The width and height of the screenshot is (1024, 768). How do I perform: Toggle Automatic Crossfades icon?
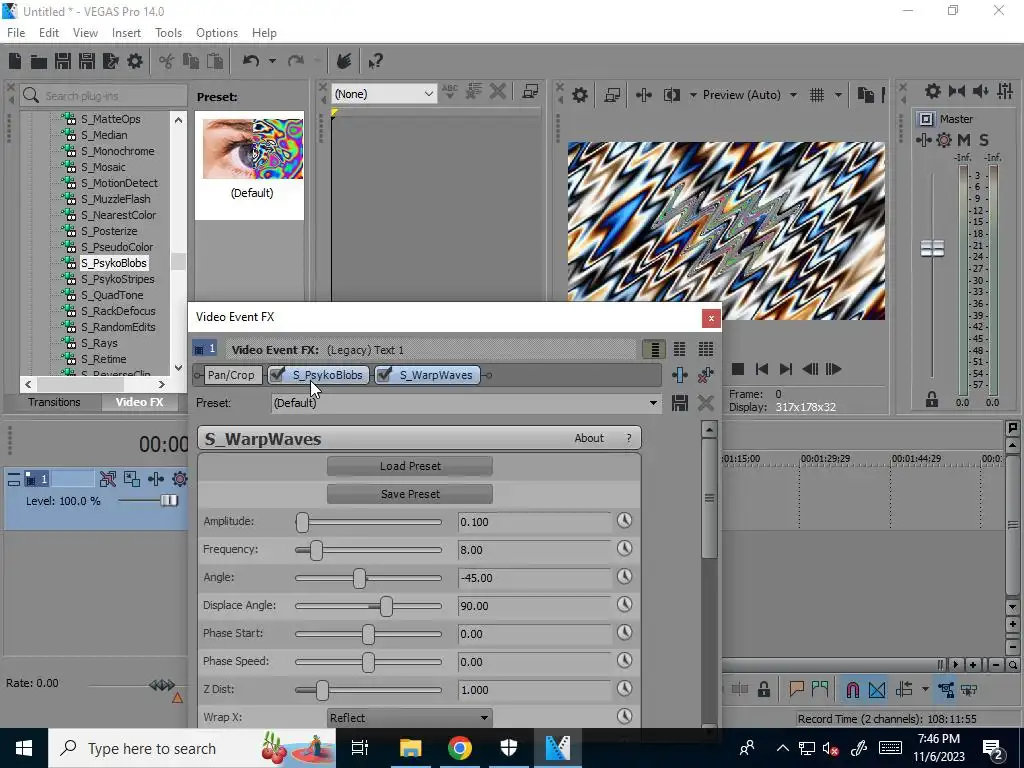(x=877, y=690)
